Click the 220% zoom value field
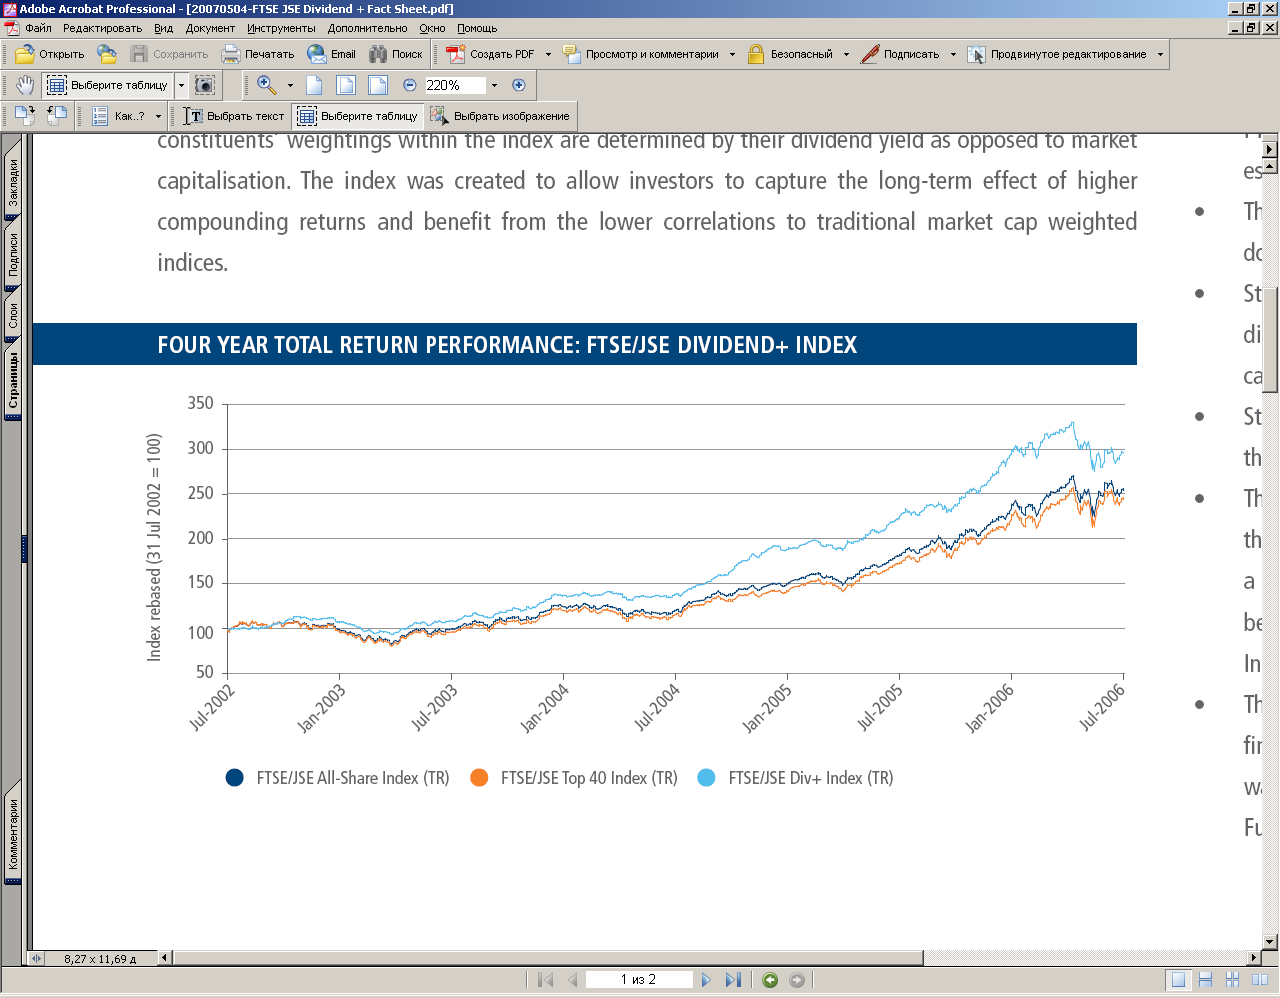 coord(455,85)
